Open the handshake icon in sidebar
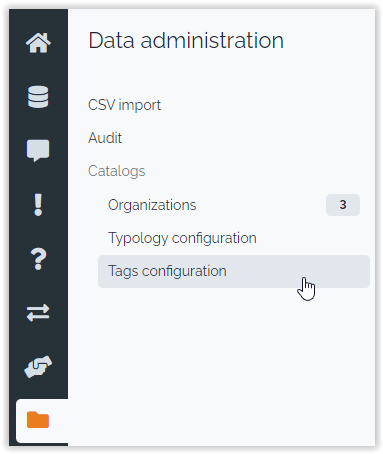The image size is (383, 454). pyautogui.click(x=38, y=367)
